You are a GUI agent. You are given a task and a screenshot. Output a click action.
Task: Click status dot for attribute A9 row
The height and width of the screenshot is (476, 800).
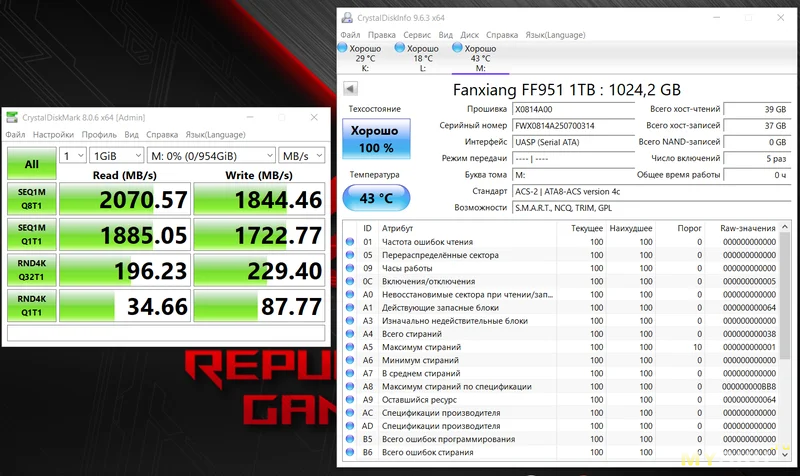tap(350, 399)
